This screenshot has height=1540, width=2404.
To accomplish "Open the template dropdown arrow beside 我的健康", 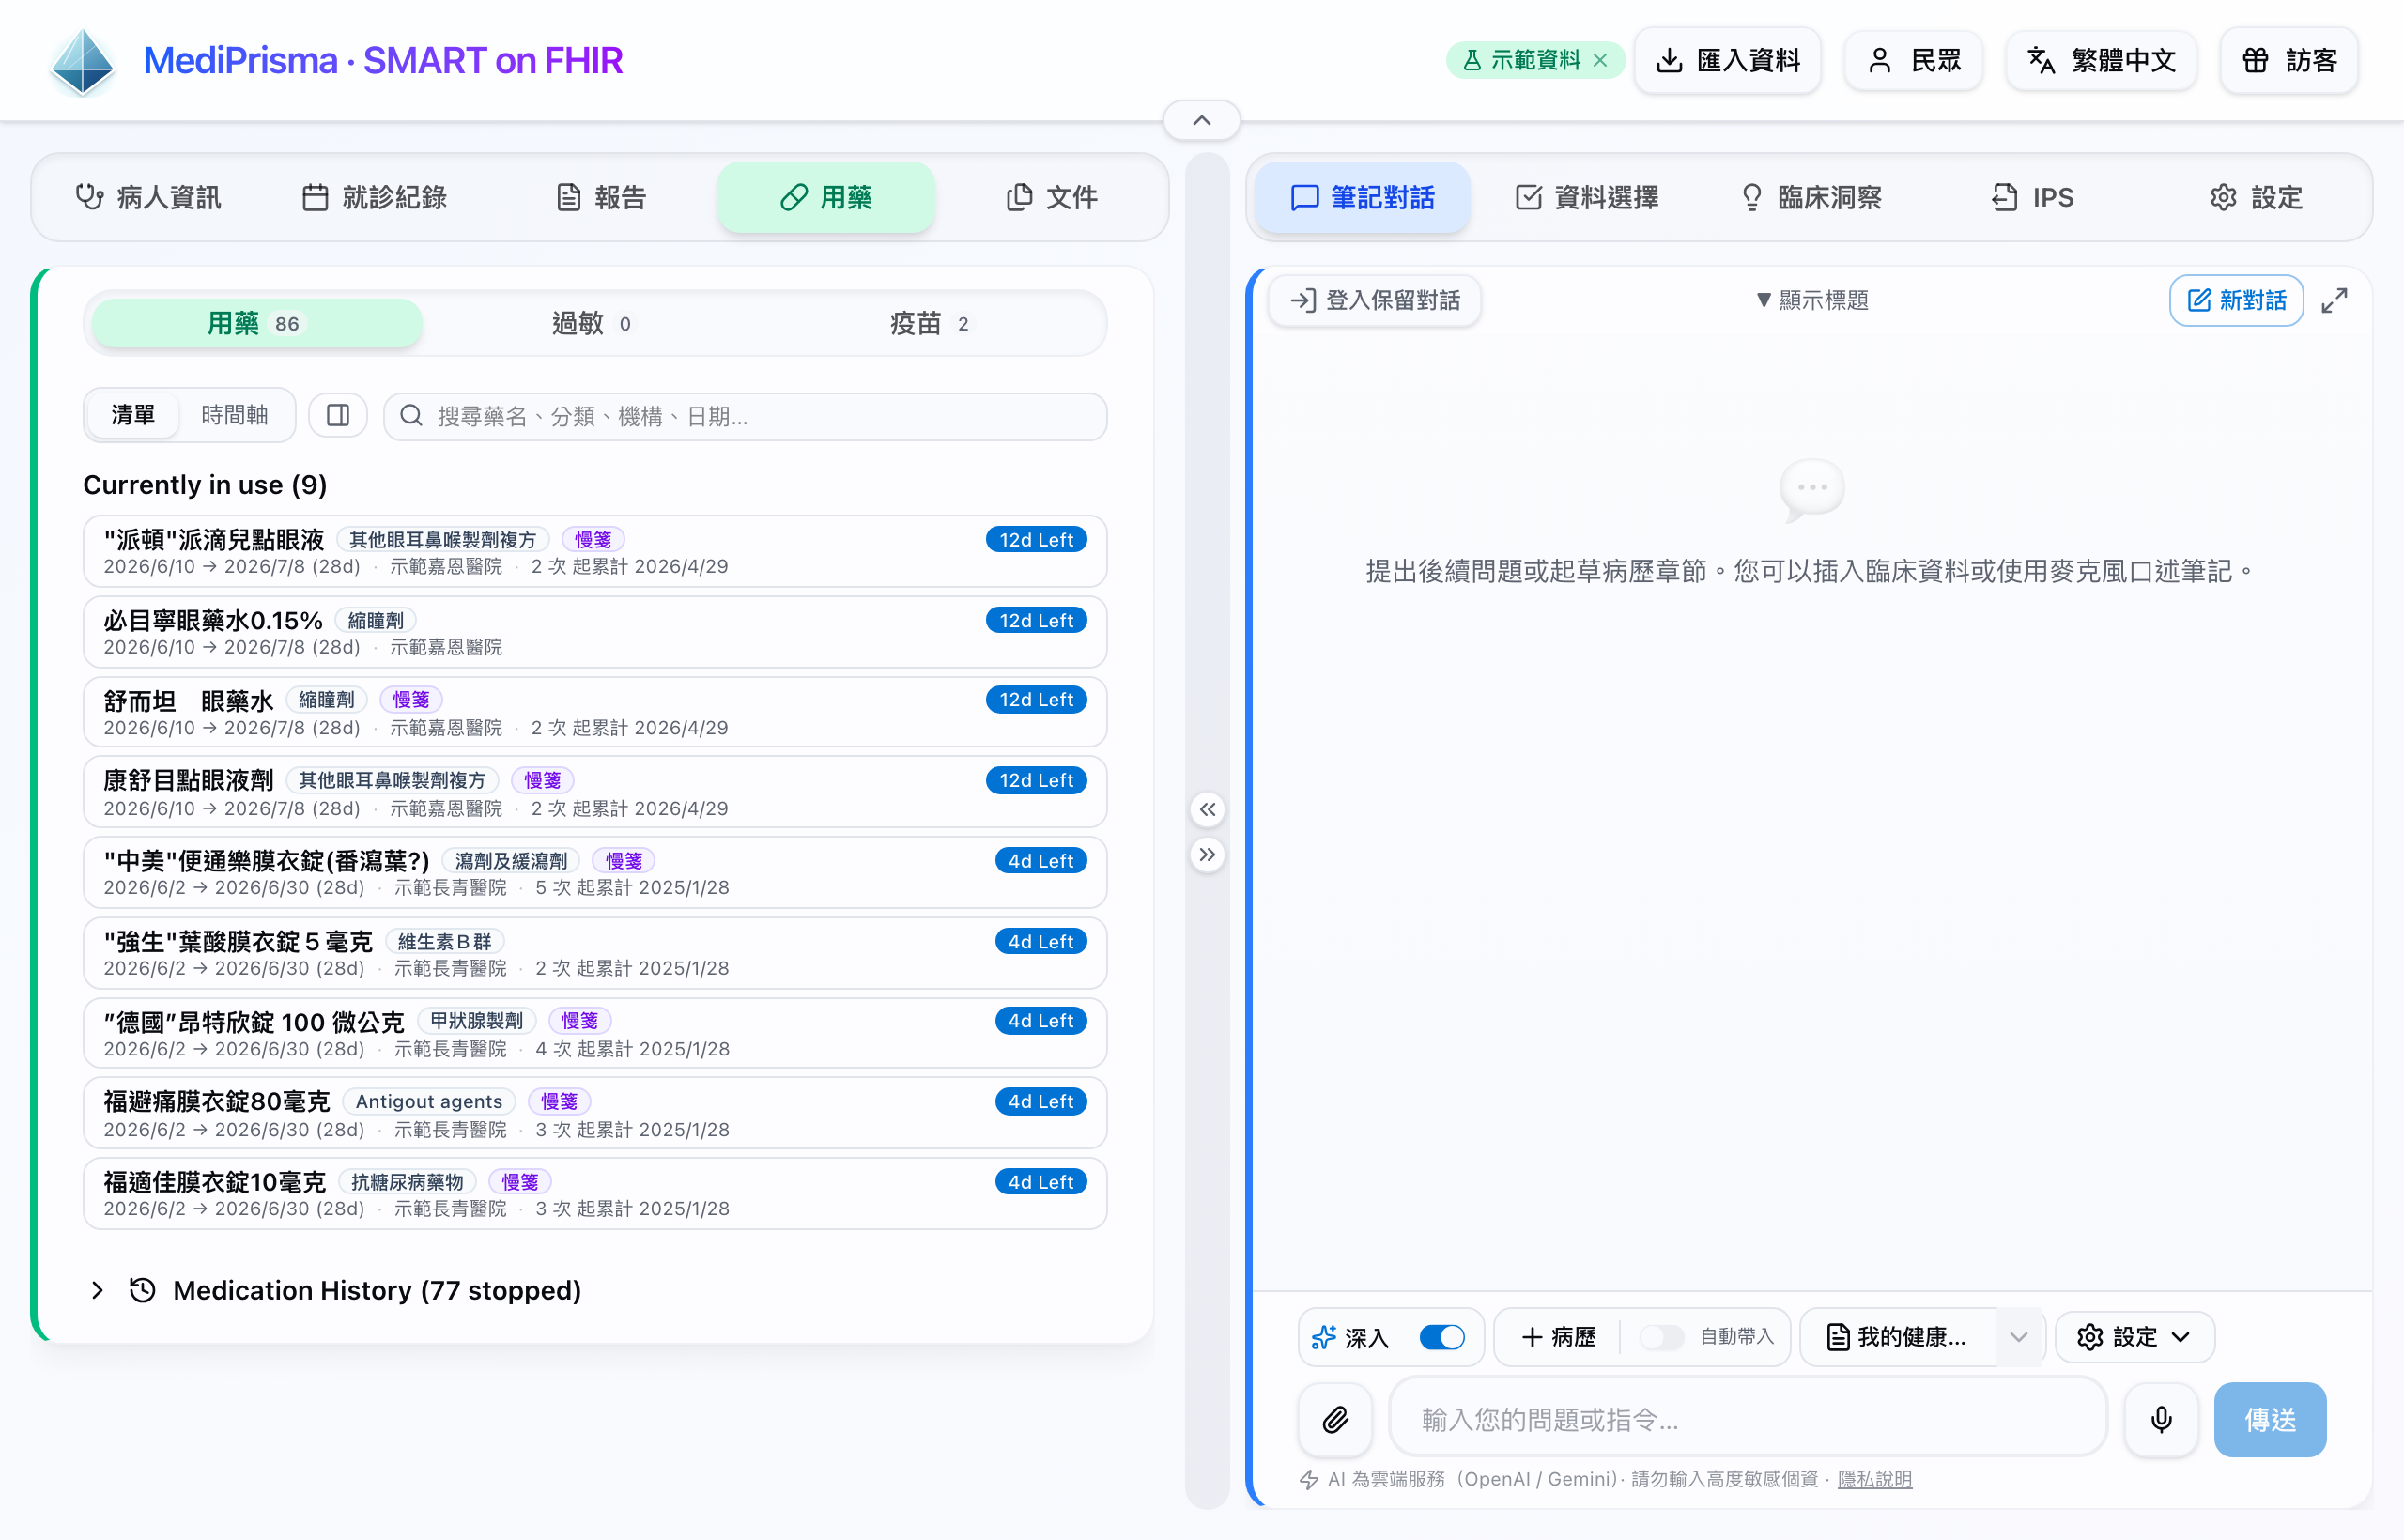I will point(2019,1337).
